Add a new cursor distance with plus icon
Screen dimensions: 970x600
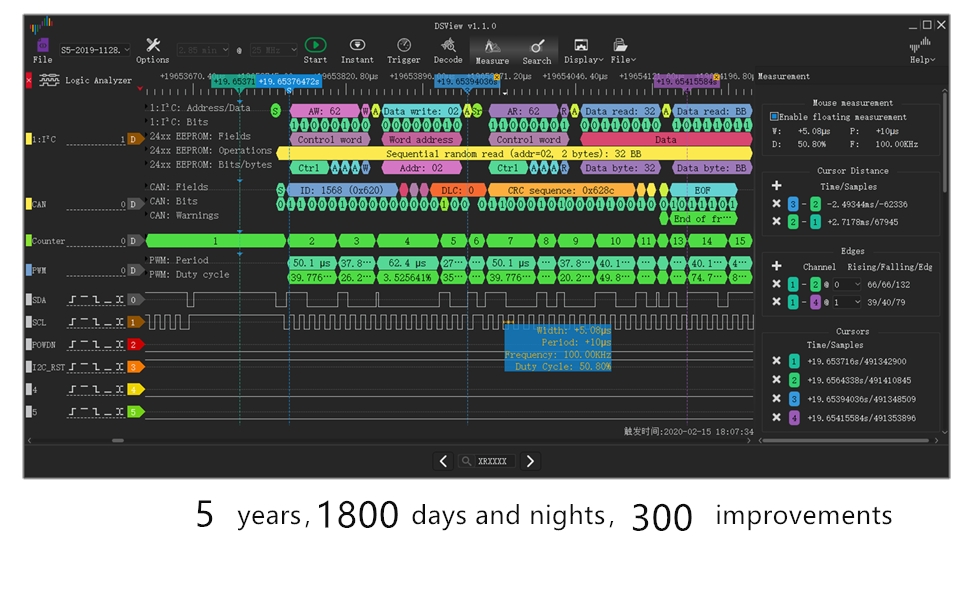pos(777,185)
